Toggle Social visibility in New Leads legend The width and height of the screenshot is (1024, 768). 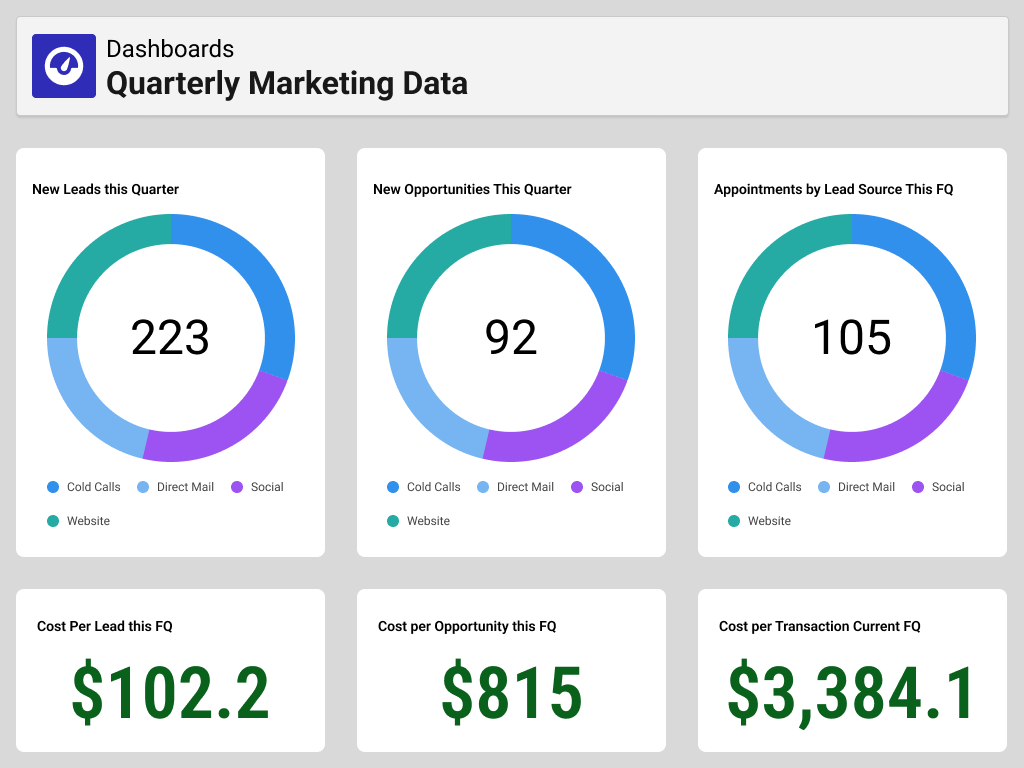[x=235, y=487]
